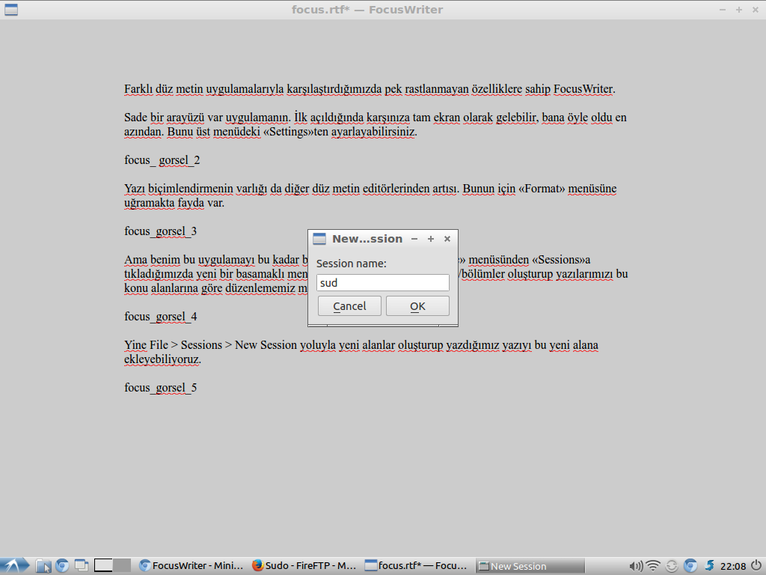Switch to Sudo - FireFTP Firefox taskbar window

pos(304,566)
